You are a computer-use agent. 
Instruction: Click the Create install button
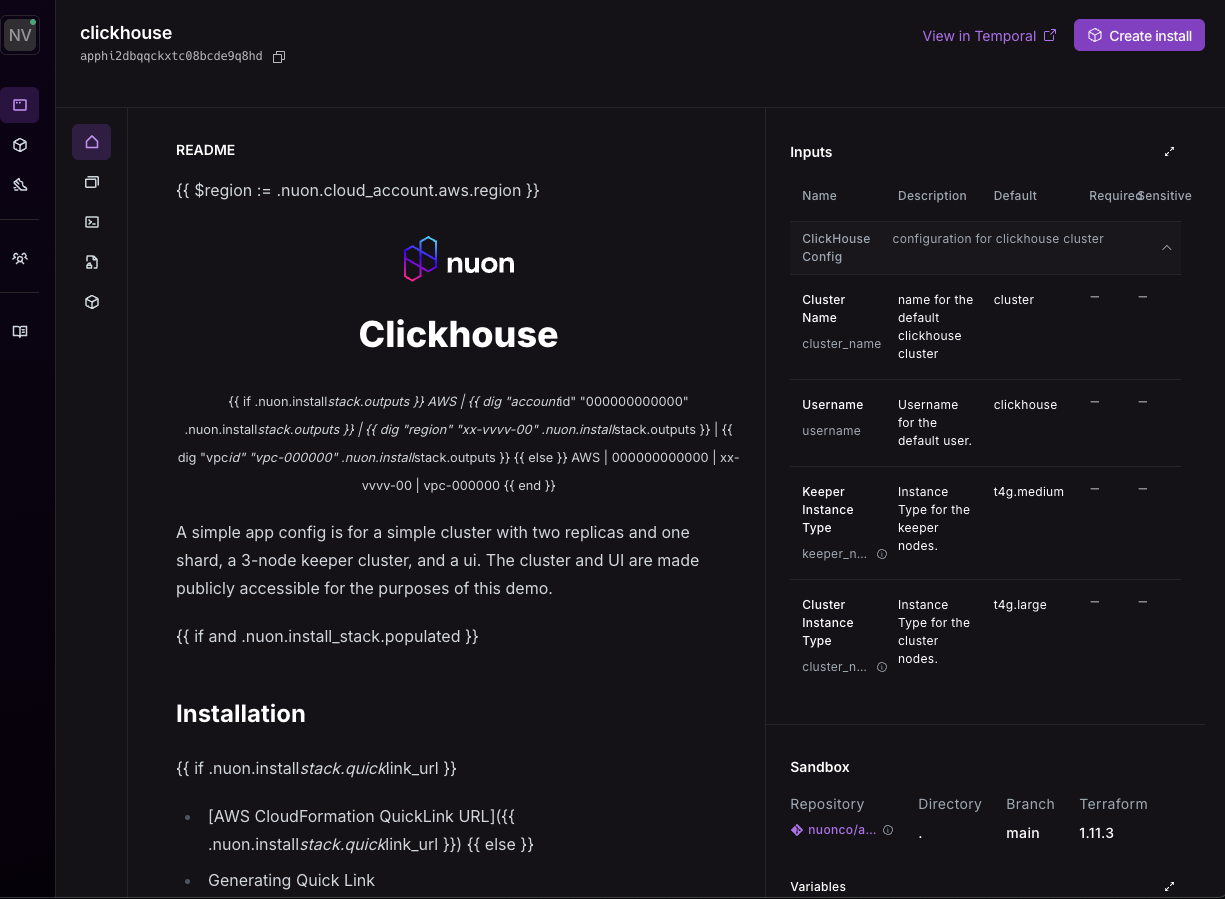click(1139, 34)
